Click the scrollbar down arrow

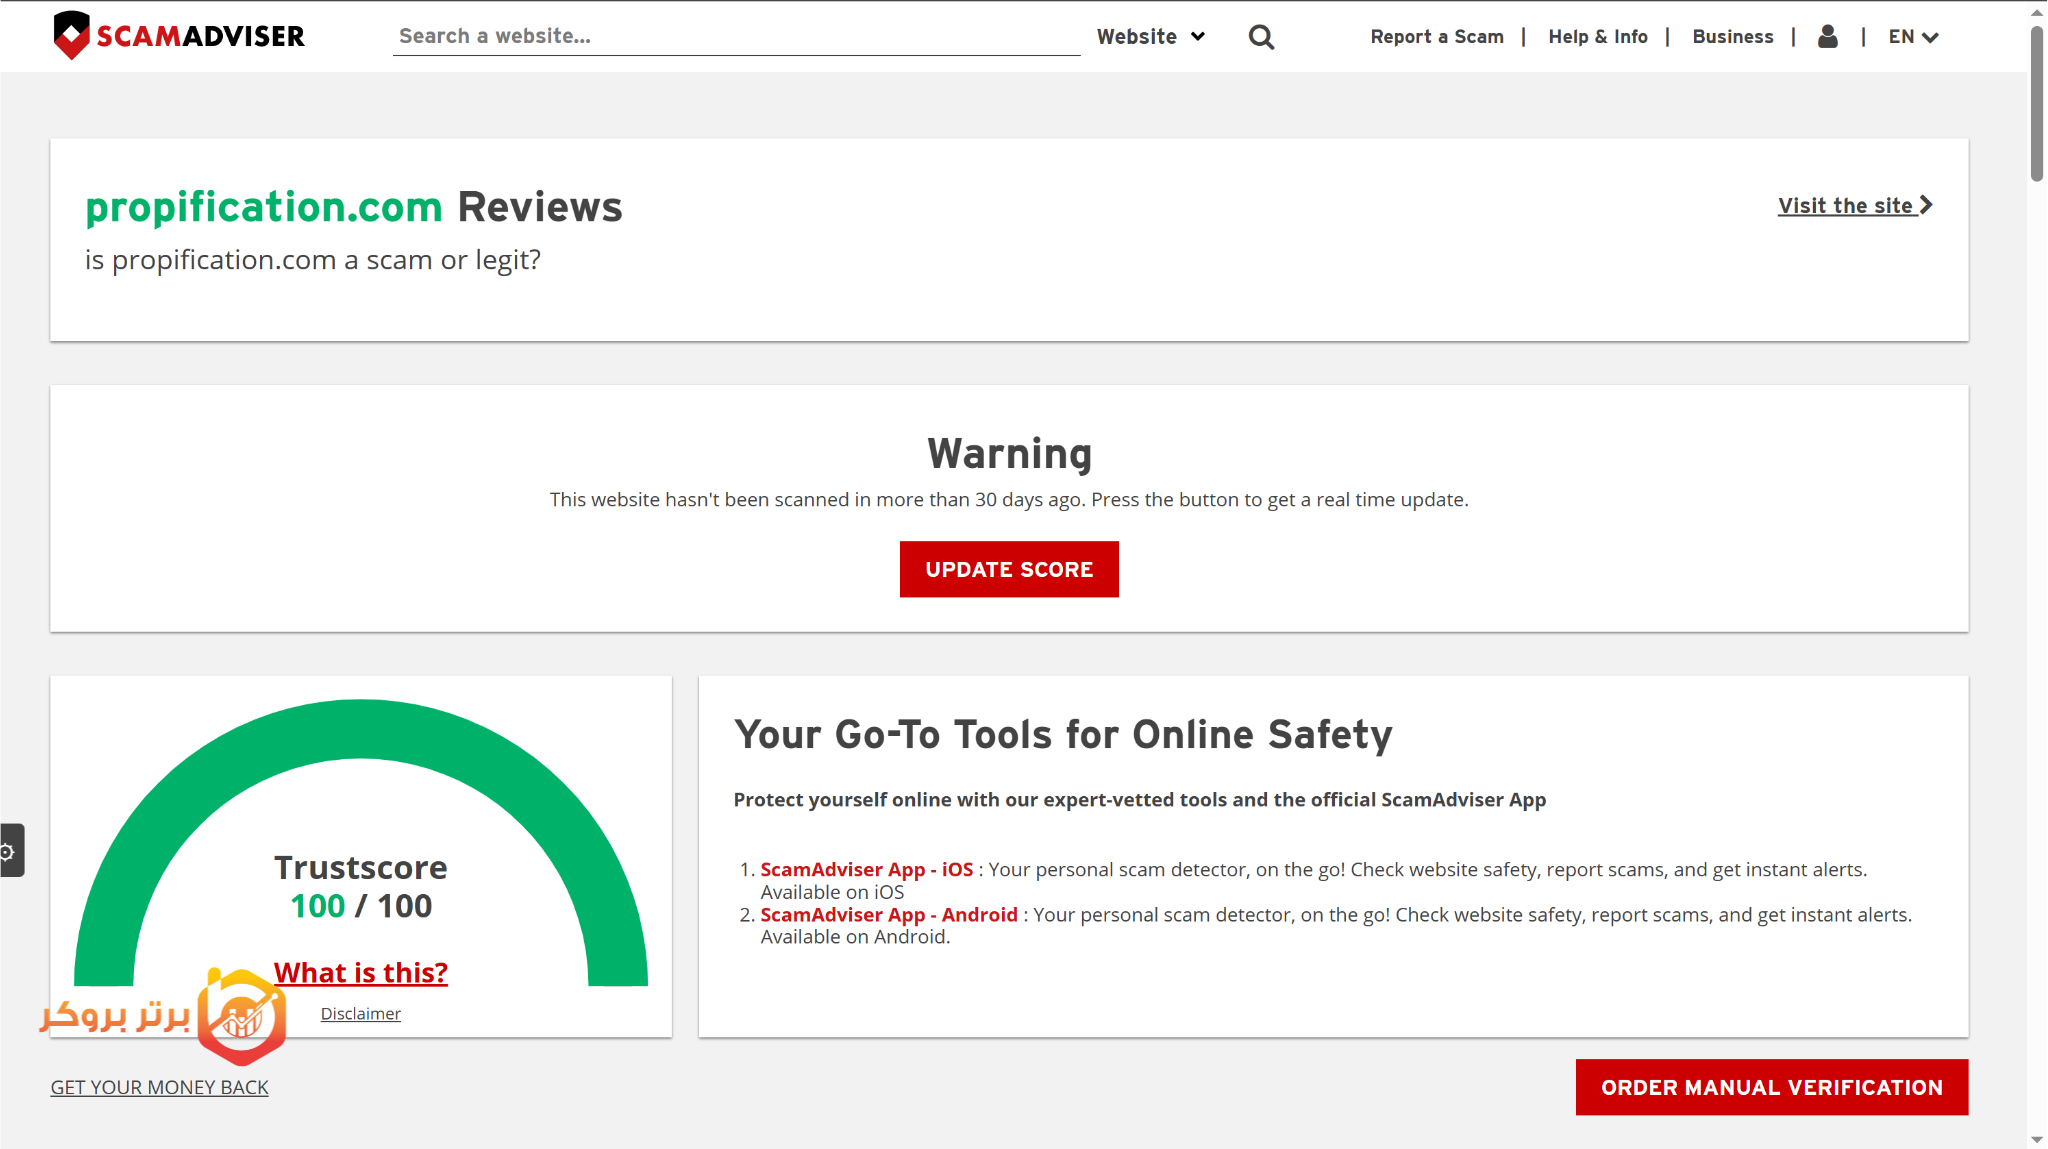coord(2037,1140)
